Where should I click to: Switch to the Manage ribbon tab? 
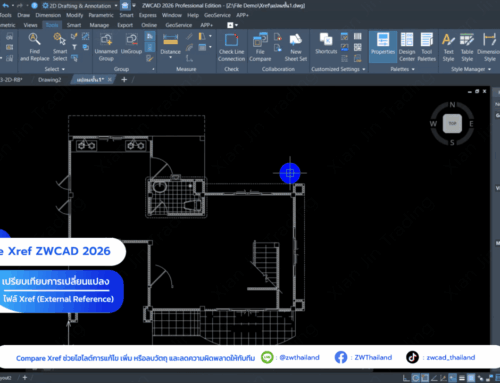pos(99,25)
